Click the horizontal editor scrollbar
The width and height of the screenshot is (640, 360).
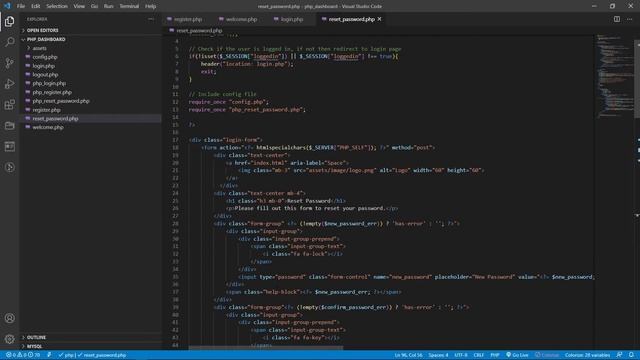pos(265,348)
